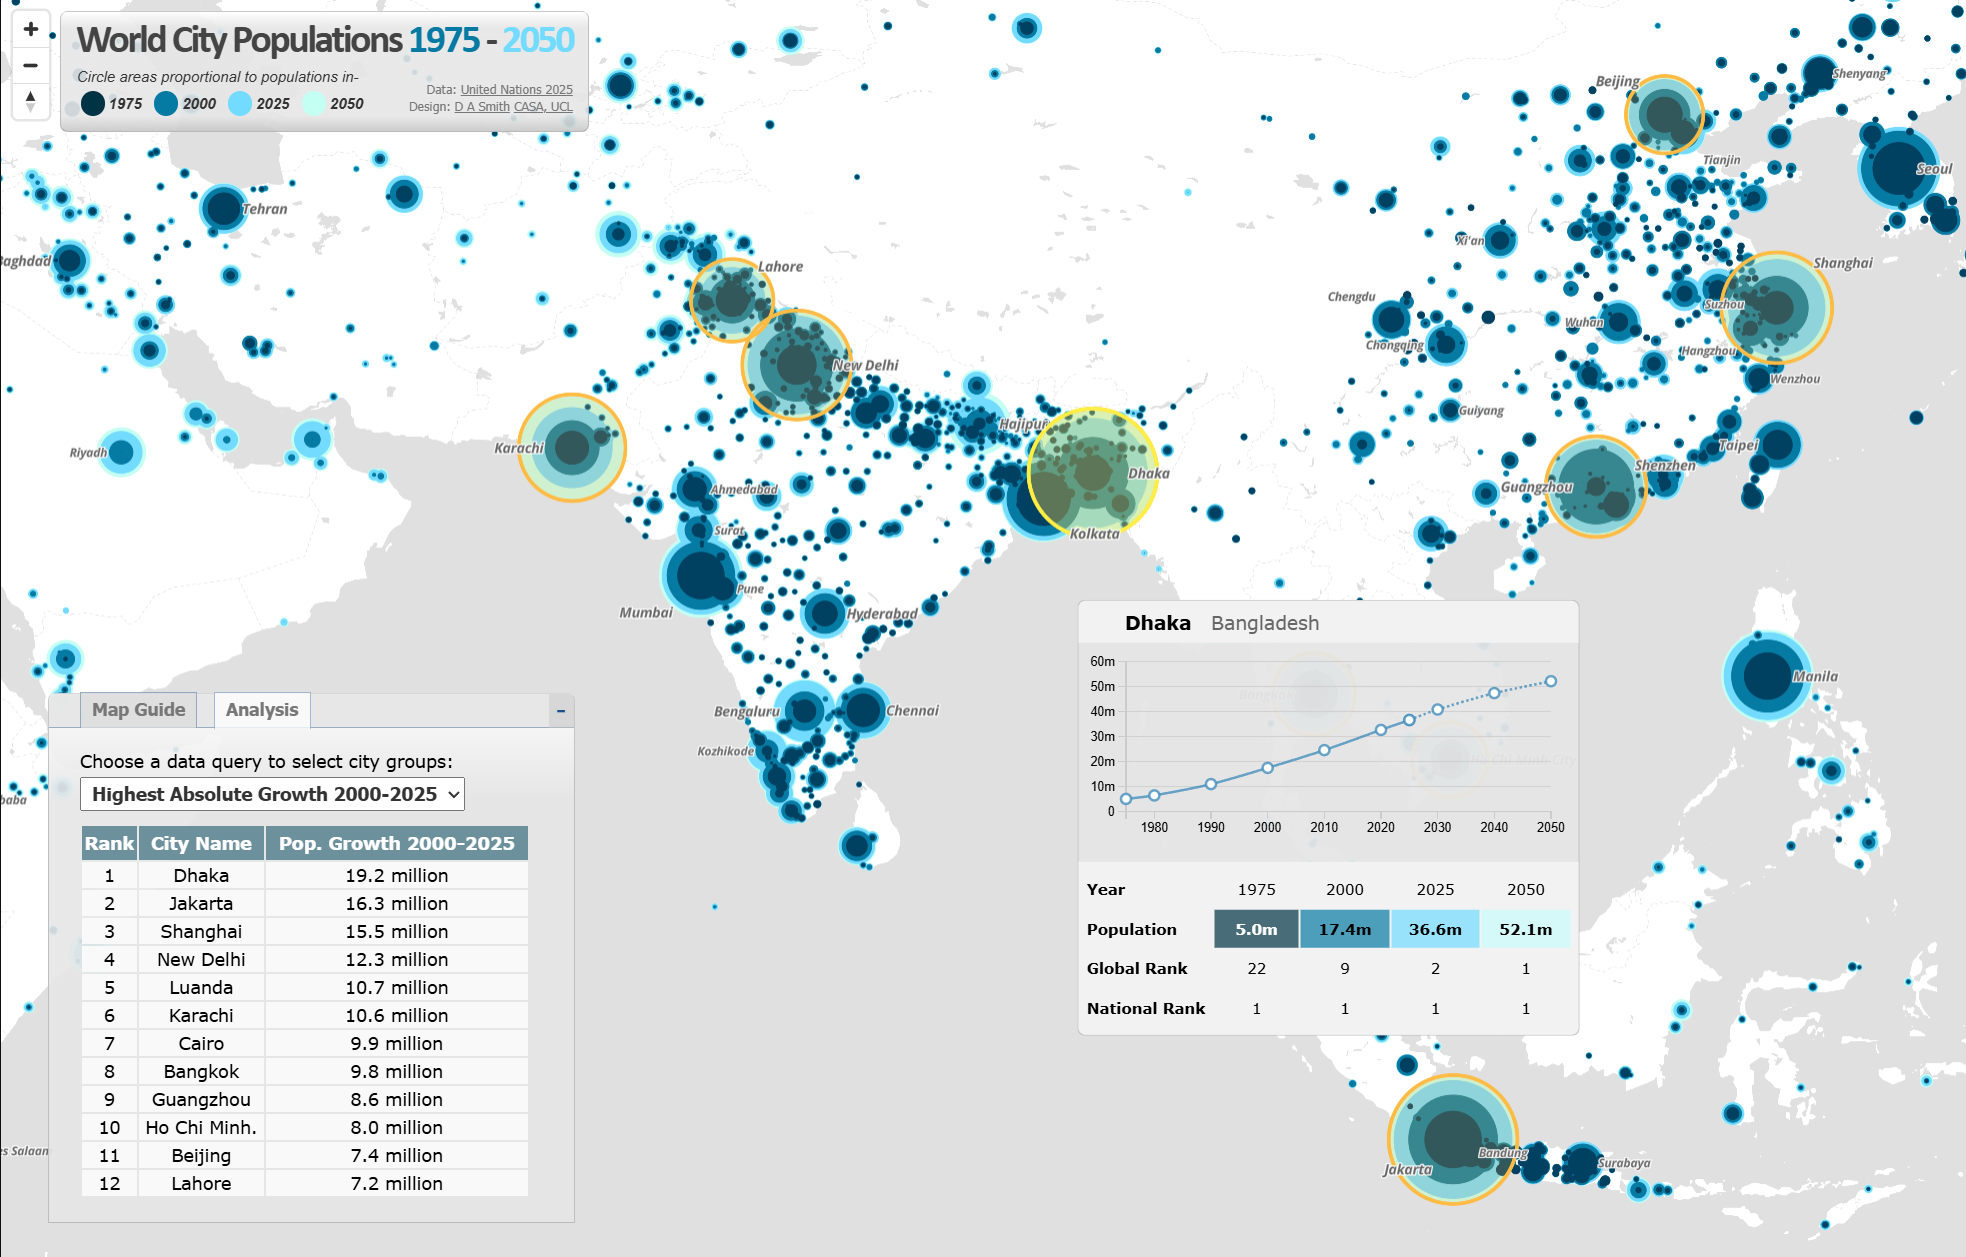Click the 1975 dark legend circle

tap(93, 103)
